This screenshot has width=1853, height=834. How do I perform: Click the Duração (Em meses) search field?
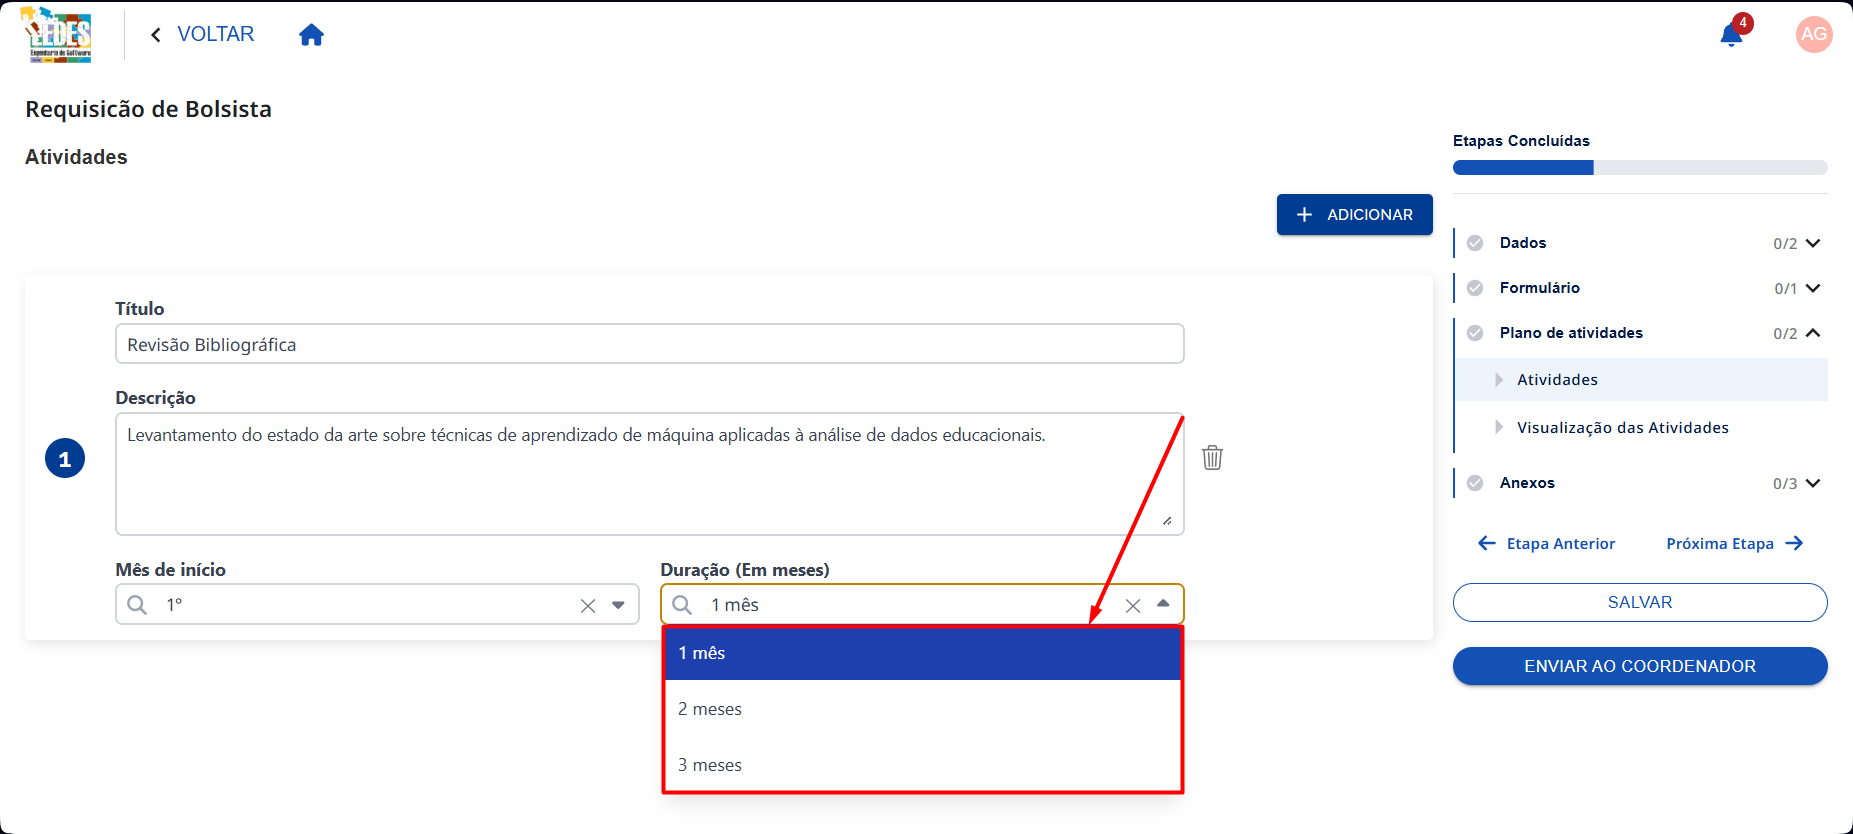pyautogui.click(x=922, y=604)
